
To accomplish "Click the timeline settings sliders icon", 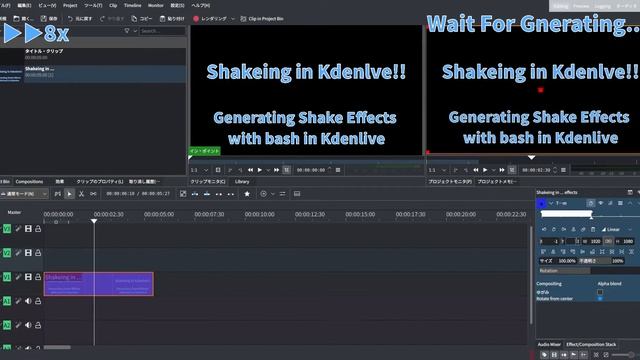I will click(282, 194).
